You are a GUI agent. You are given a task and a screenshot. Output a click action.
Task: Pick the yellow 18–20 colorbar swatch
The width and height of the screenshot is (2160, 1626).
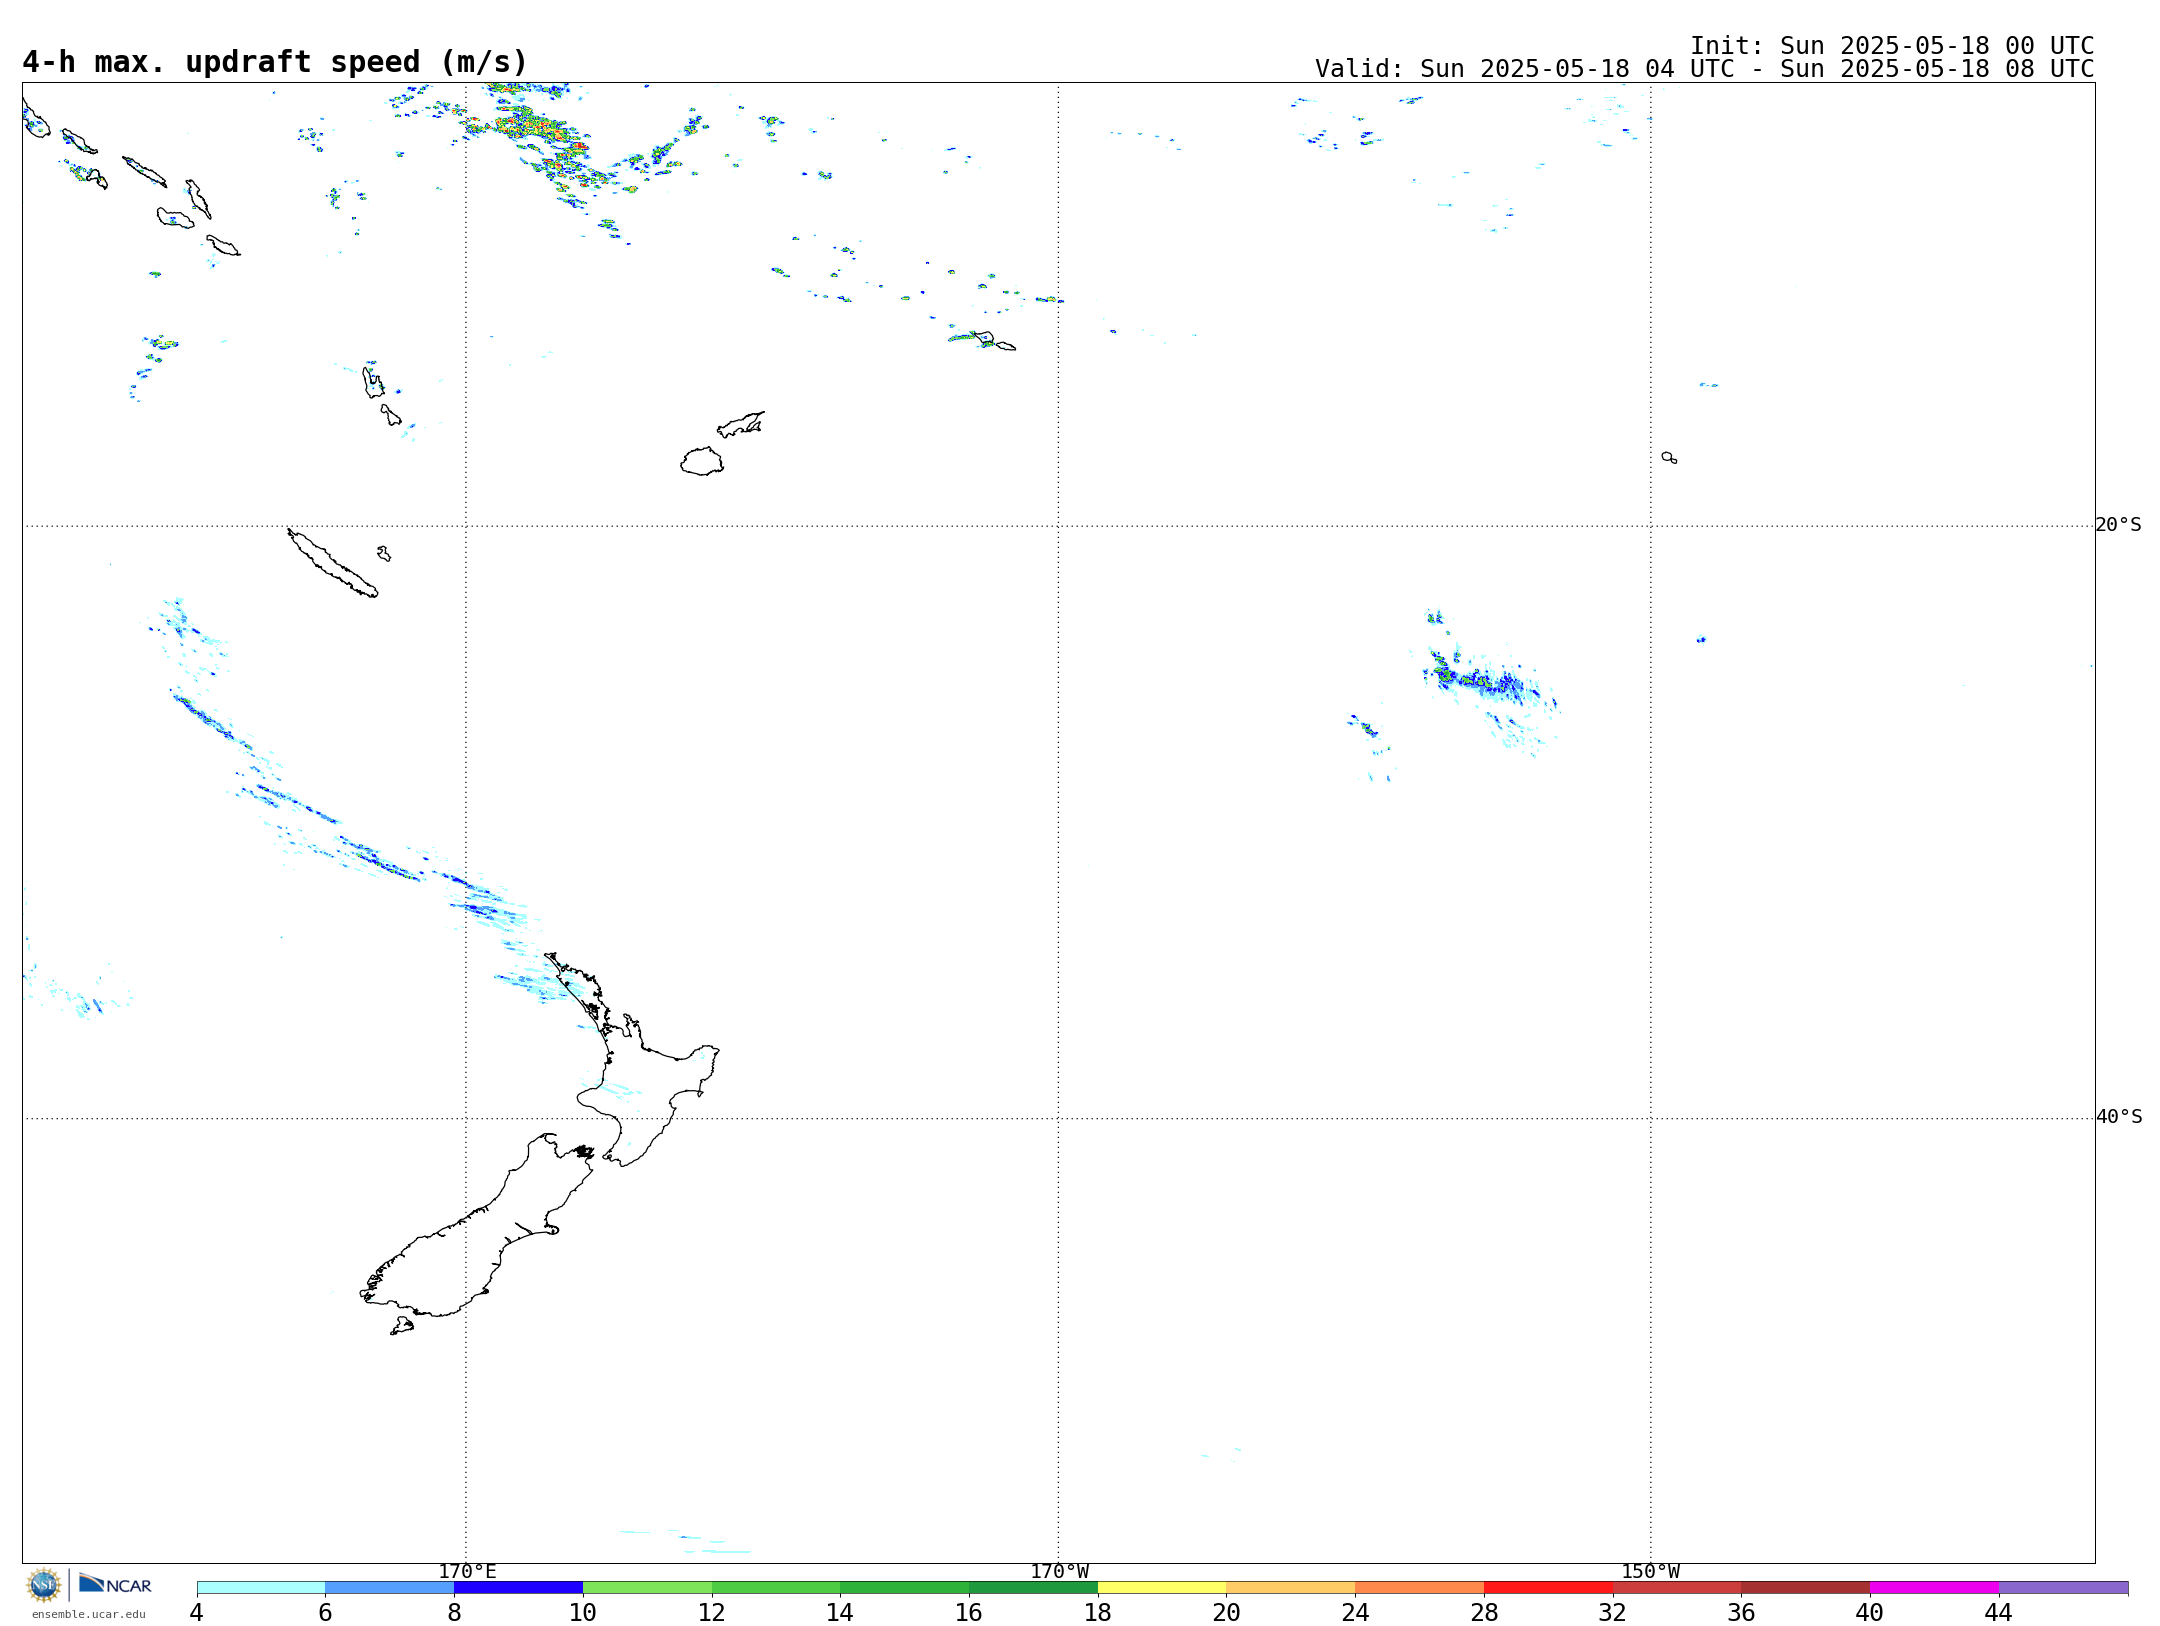(1162, 1588)
